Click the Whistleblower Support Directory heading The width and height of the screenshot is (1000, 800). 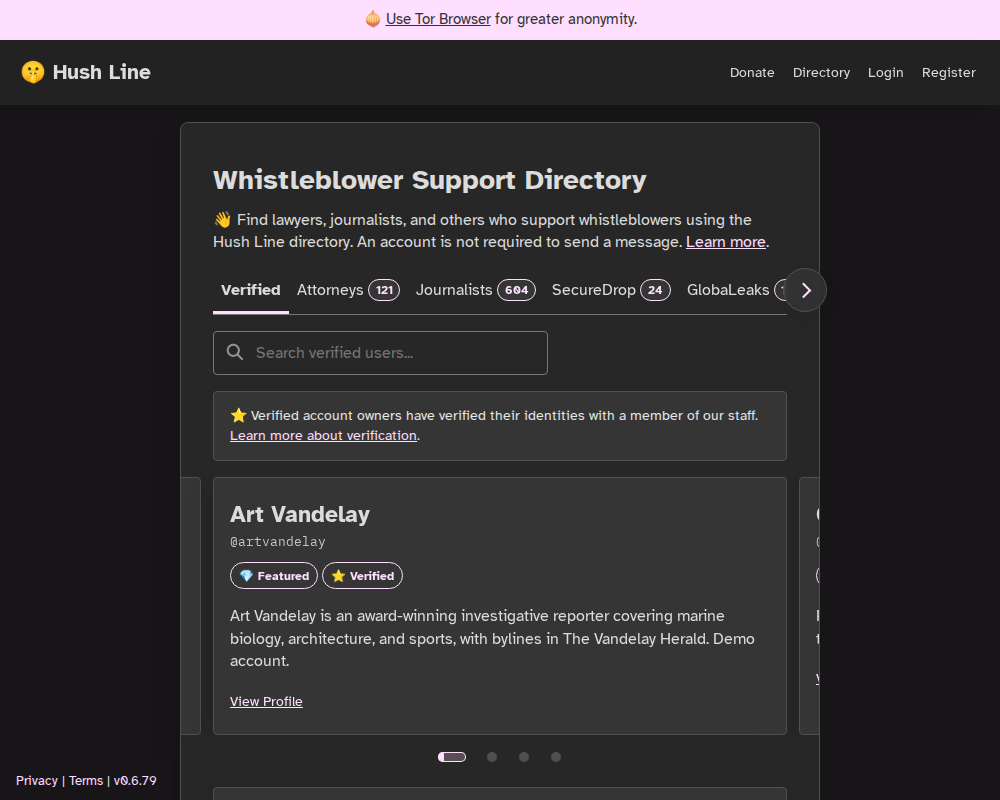pos(429,180)
